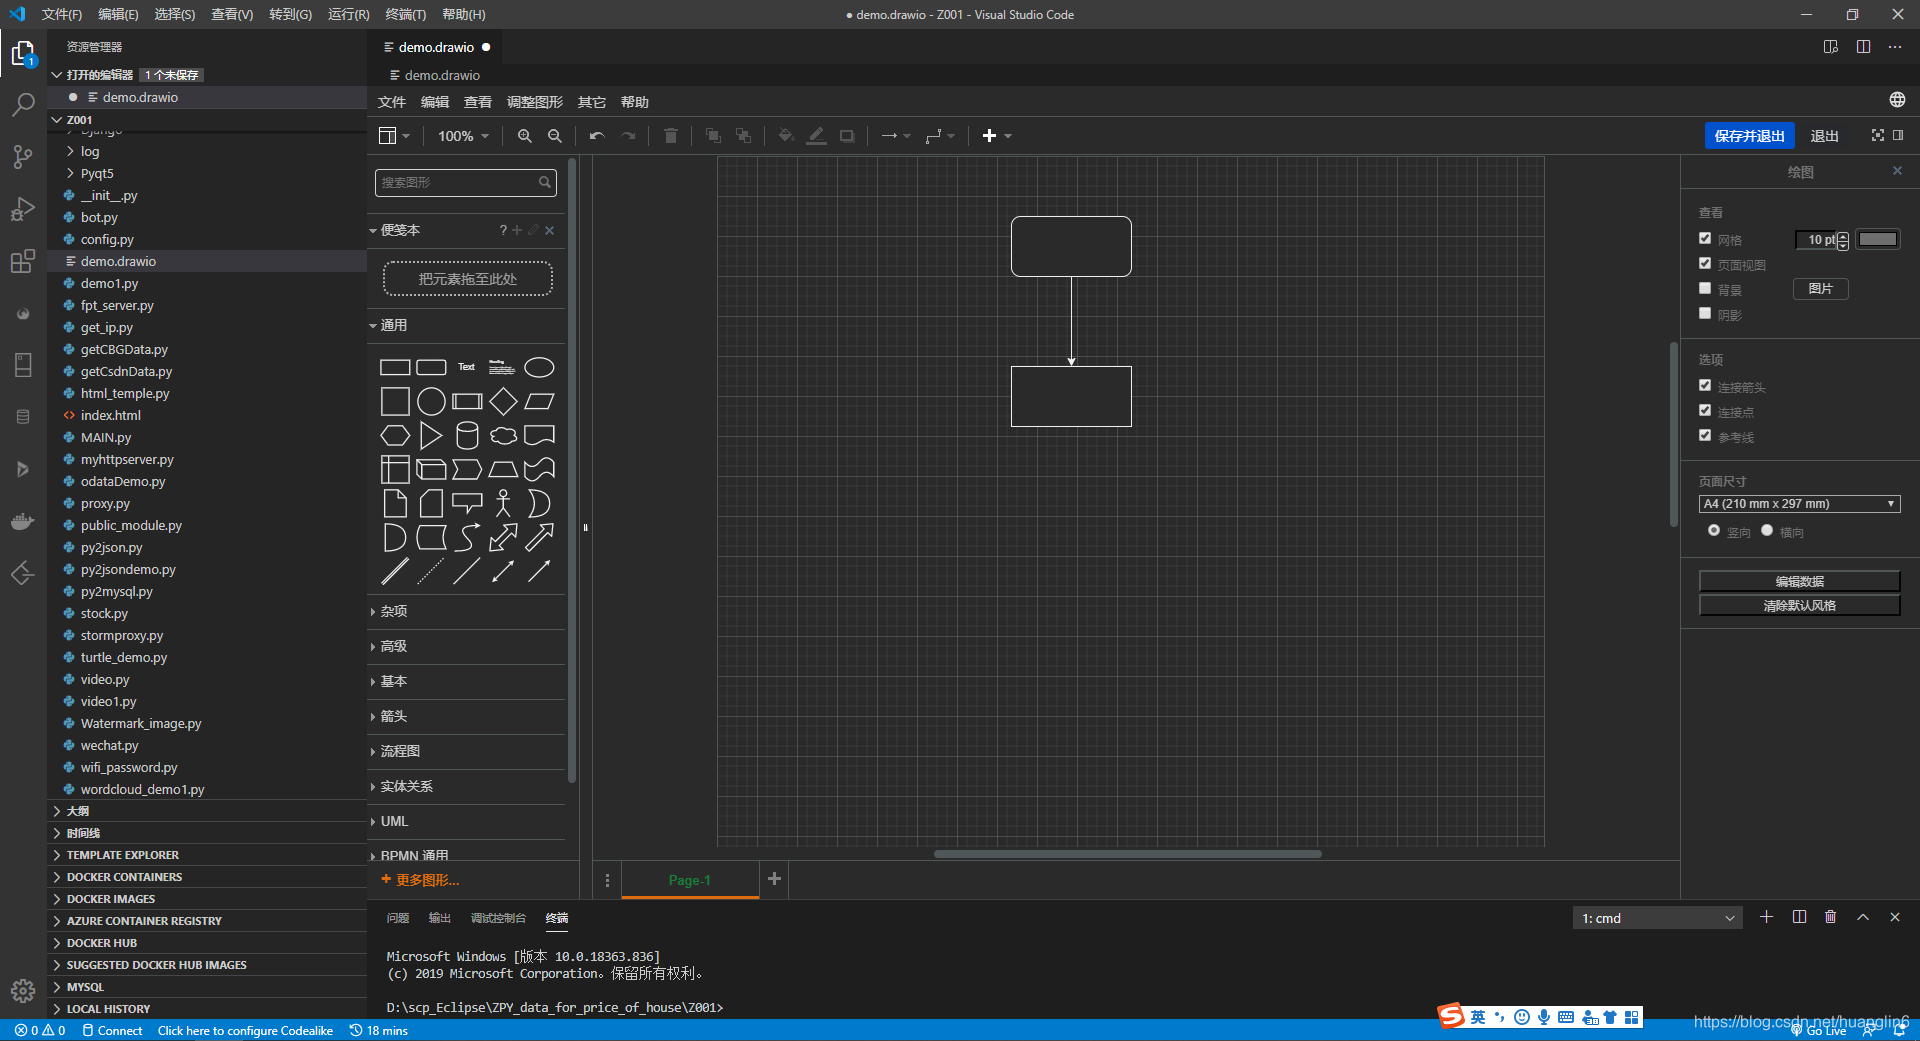Open the Search view in activity bar
Viewport: 1920px width, 1041px height.
tap(23, 104)
